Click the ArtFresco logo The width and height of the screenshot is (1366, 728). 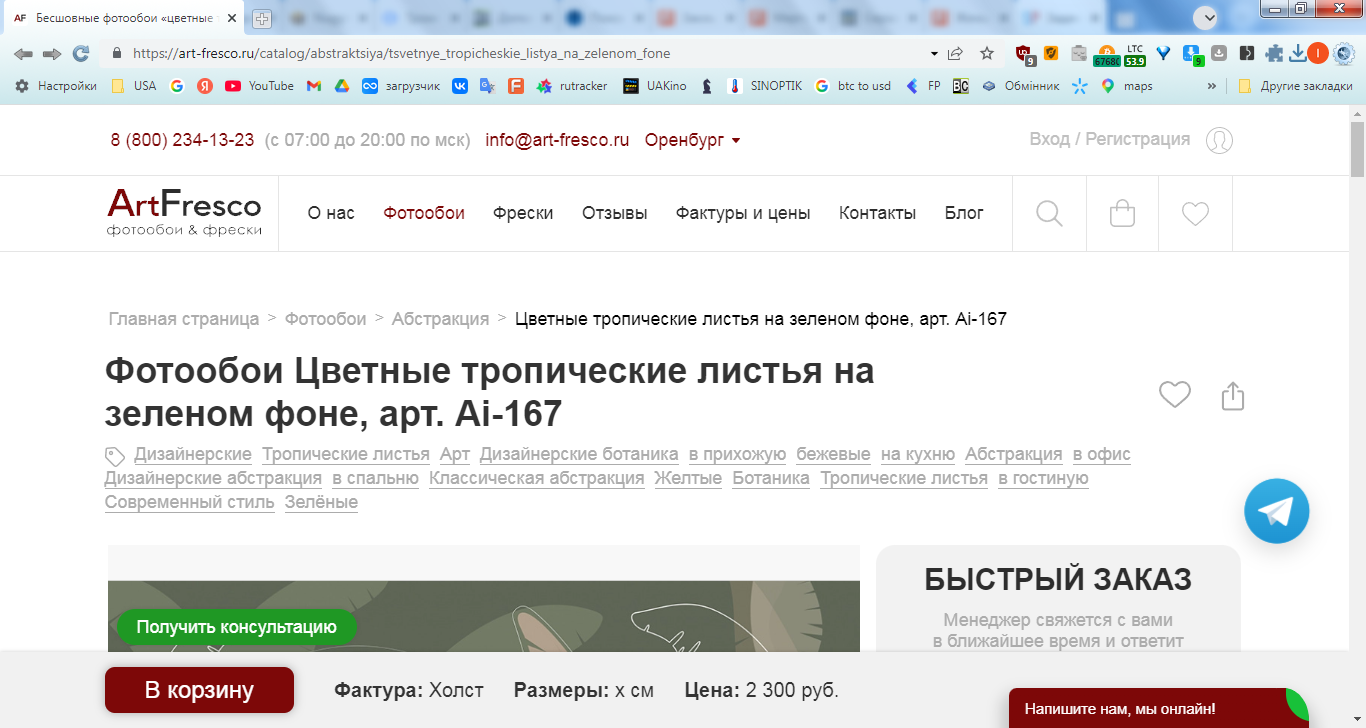tap(184, 213)
